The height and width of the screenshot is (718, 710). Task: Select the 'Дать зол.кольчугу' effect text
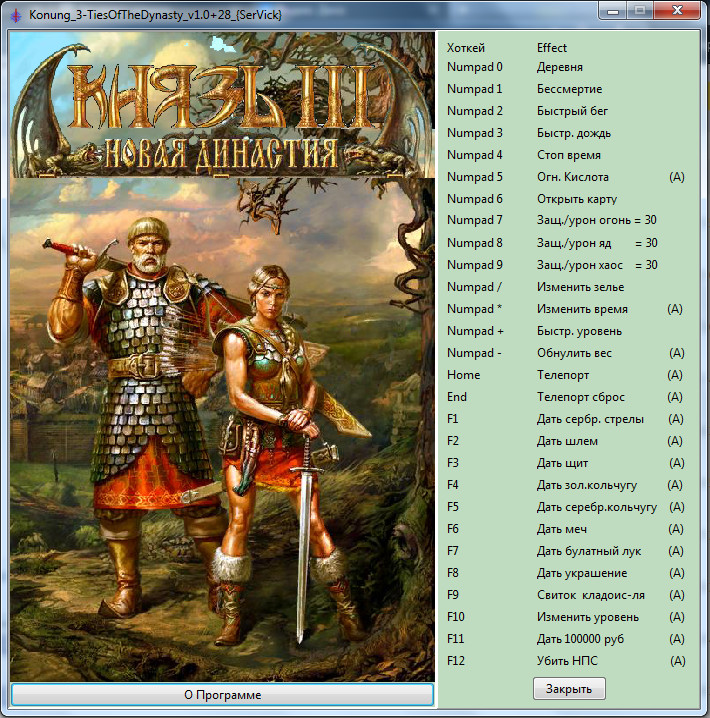click(587, 485)
